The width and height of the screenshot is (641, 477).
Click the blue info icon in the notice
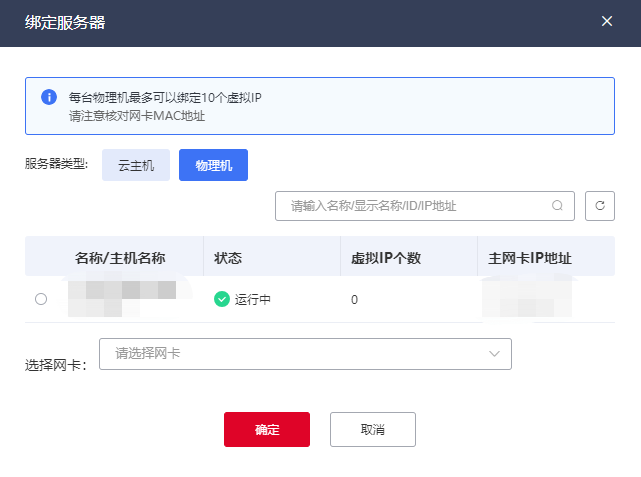(49, 97)
